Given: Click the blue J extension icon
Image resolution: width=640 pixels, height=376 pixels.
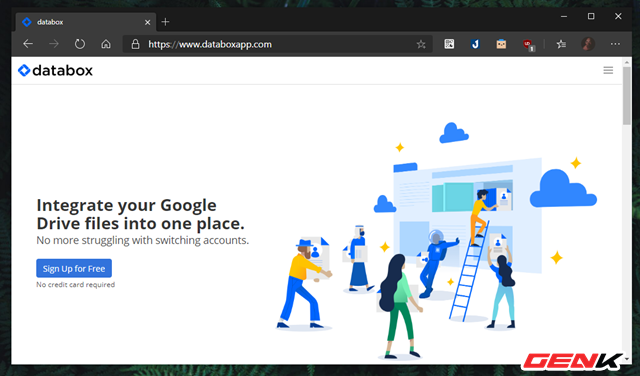Looking at the screenshot, I should 475,44.
